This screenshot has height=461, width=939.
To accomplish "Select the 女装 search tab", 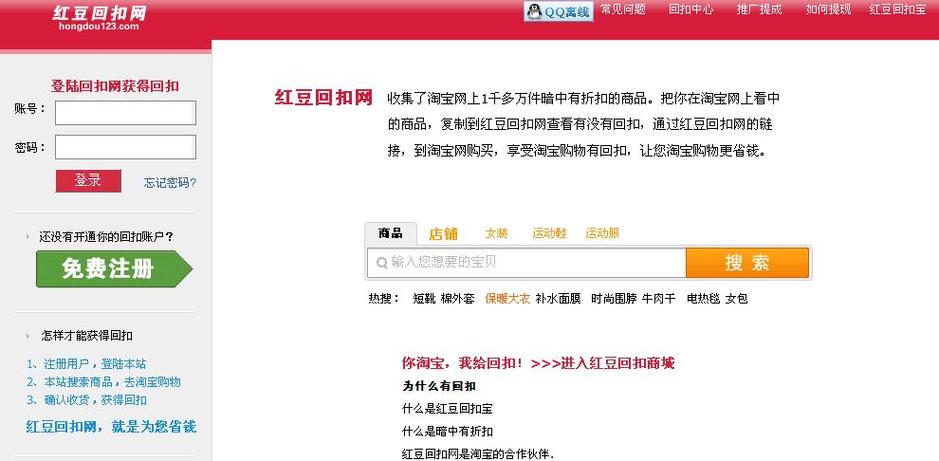I will click(496, 233).
